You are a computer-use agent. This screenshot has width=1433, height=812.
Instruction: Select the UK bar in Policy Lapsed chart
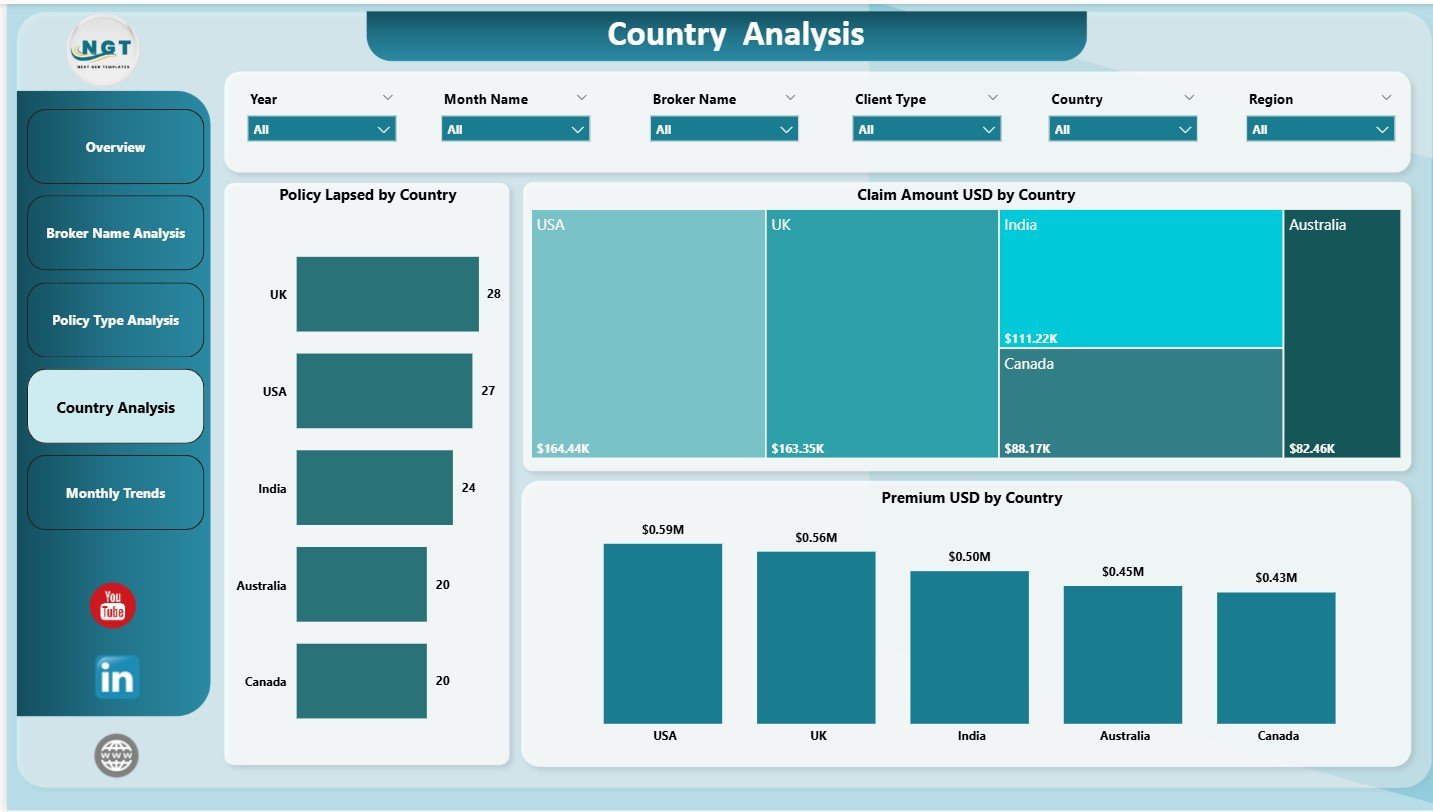coord(387,293)
